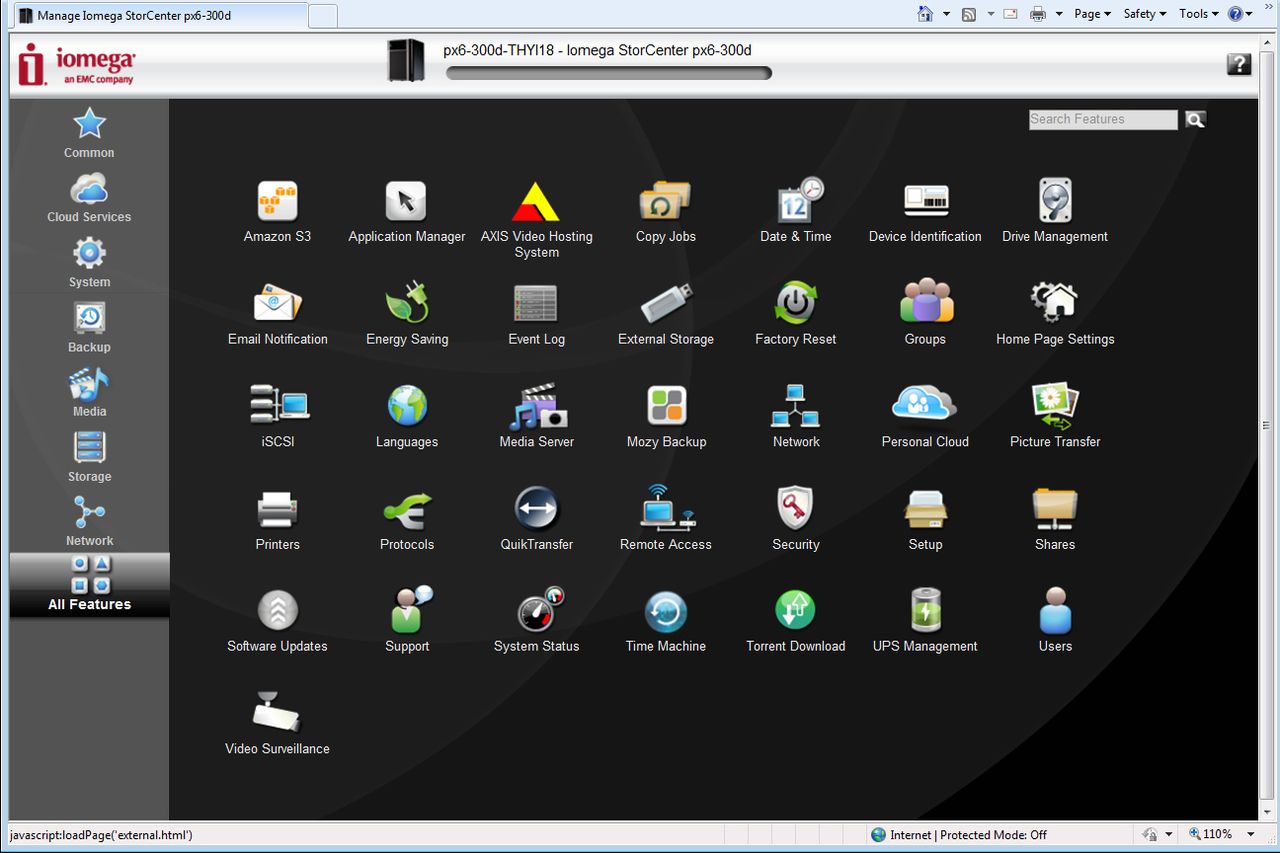
Task: Open Video Surveillance
Action: (x=277, y=724)
